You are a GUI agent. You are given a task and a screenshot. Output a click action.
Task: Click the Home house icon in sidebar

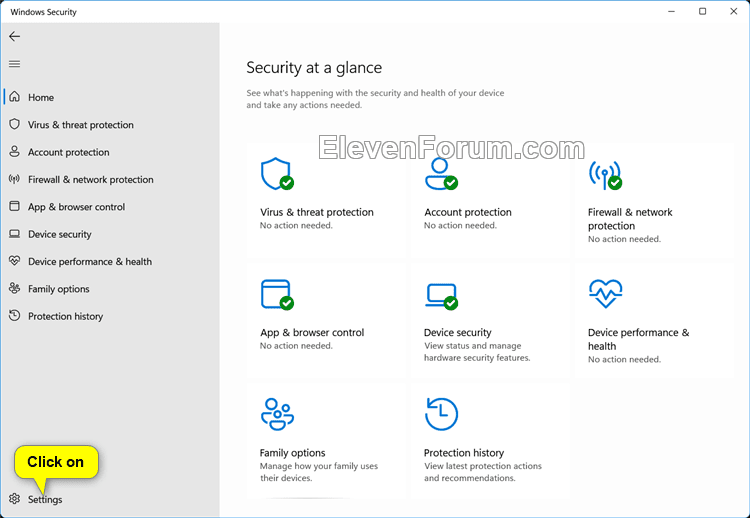tap(15, 97)
